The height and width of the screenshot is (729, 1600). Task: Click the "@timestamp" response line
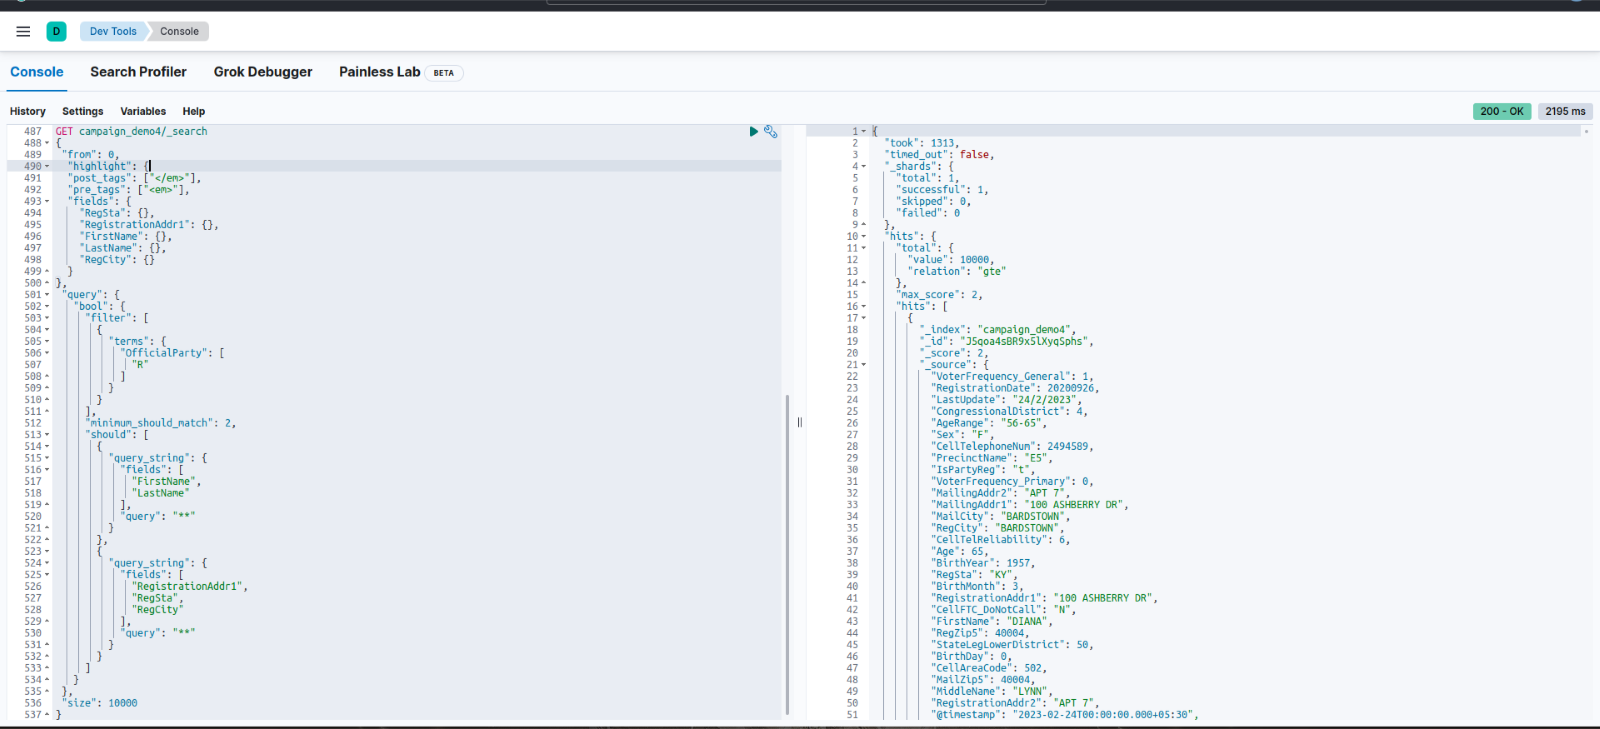click(x=1066, y=715)
